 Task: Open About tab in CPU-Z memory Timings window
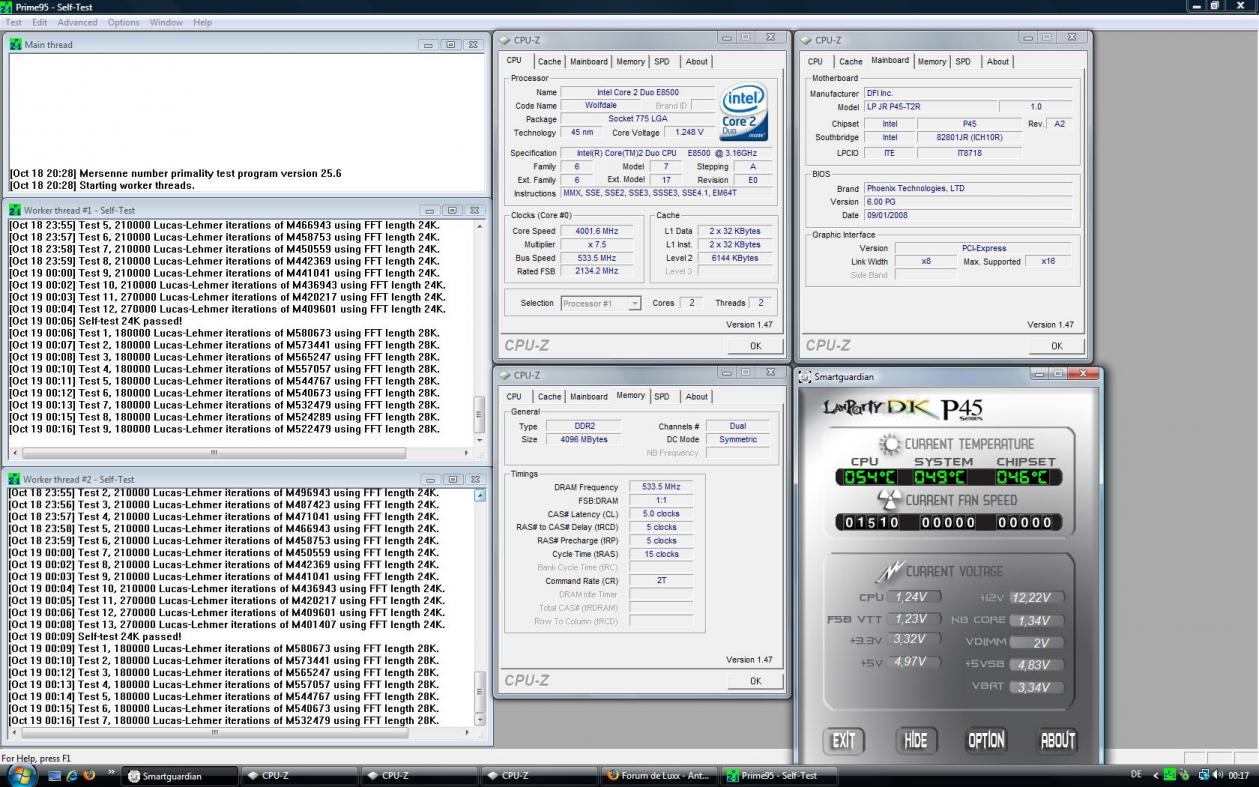[x=697, y=397]
